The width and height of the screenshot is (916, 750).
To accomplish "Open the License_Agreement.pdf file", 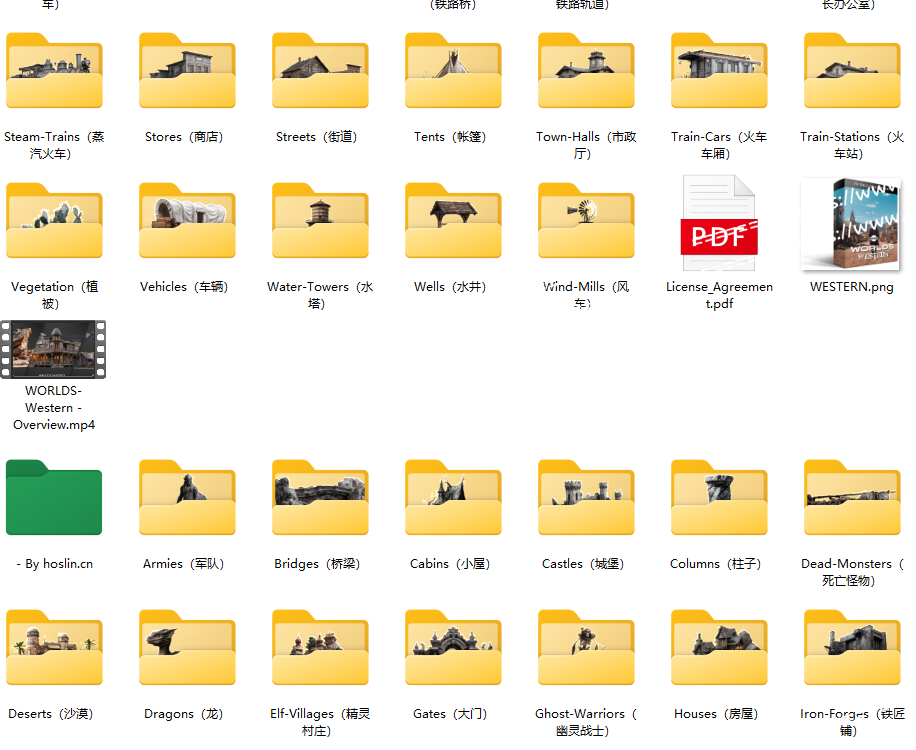I will 719,225.
